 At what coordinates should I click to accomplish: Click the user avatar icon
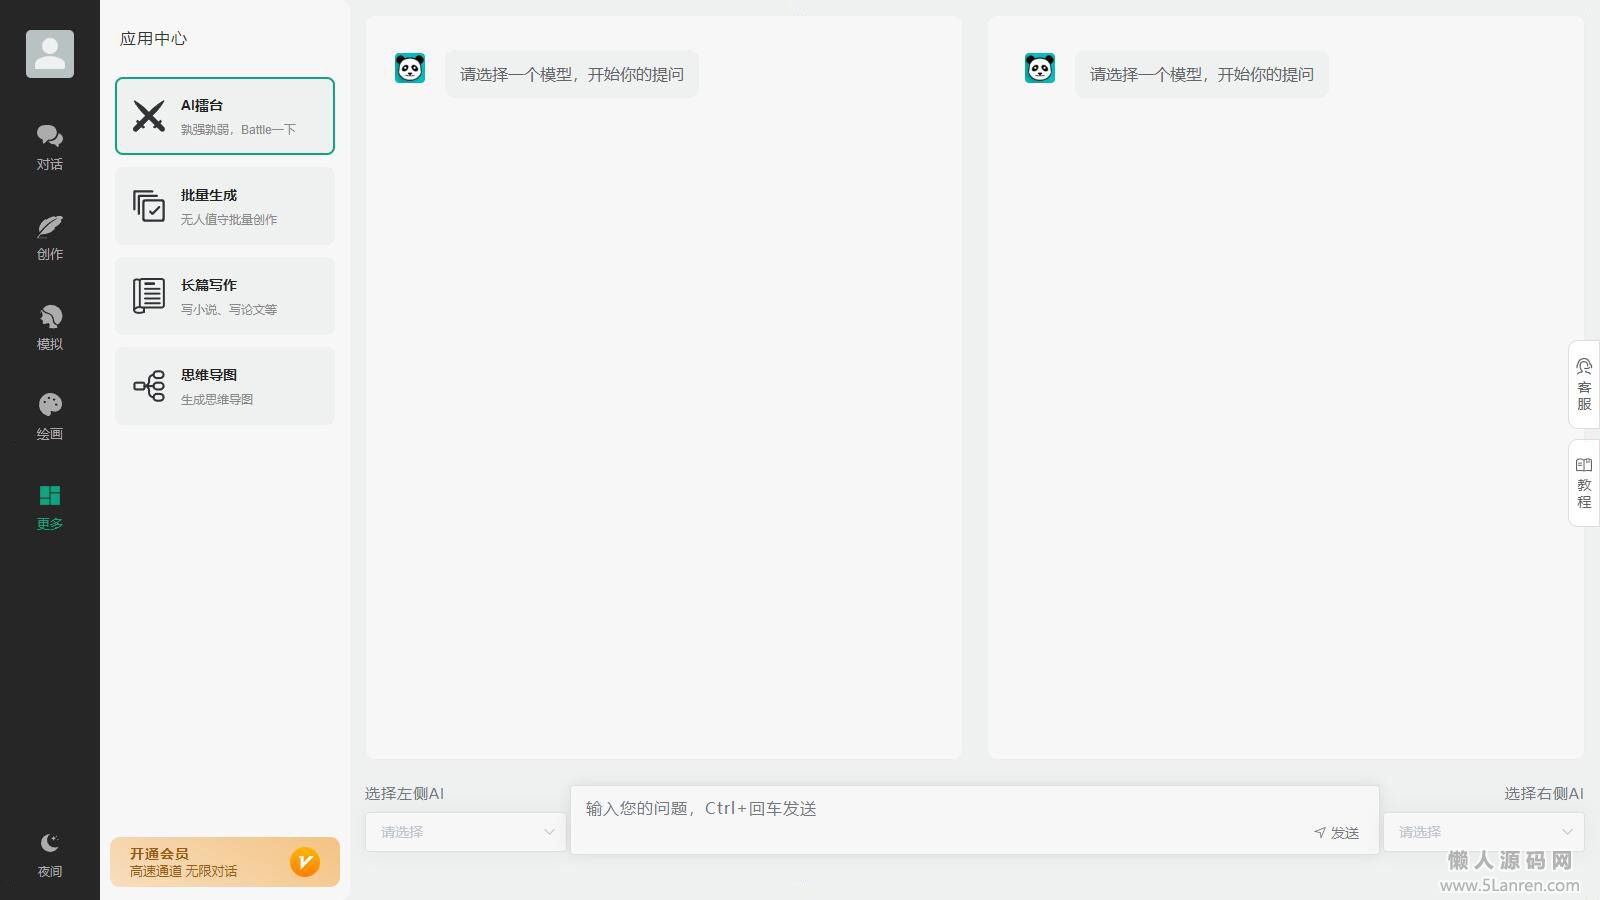point(50,54)
